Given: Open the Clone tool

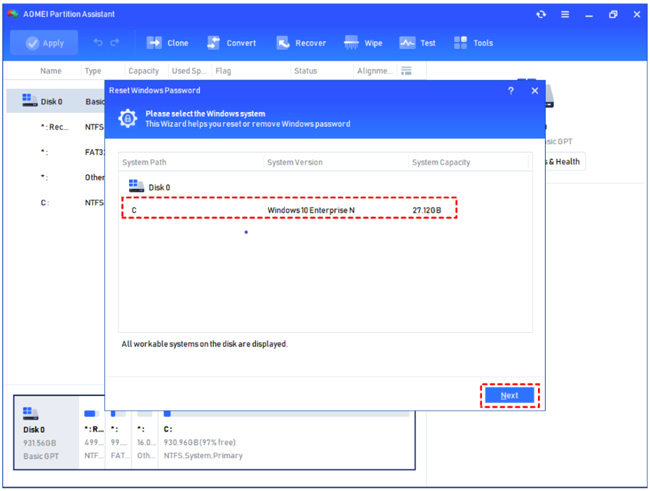Looking at the screenshot, I should pyautogui.click(x=167, y=43).
